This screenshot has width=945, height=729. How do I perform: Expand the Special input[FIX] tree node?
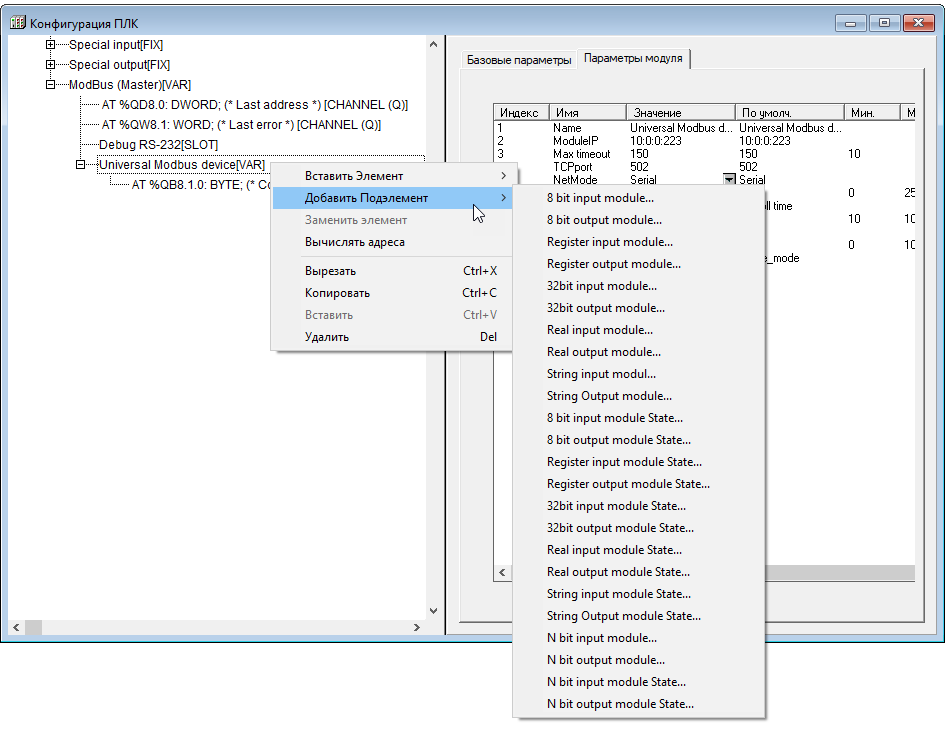pyautogui.click(x=50, y=45)
